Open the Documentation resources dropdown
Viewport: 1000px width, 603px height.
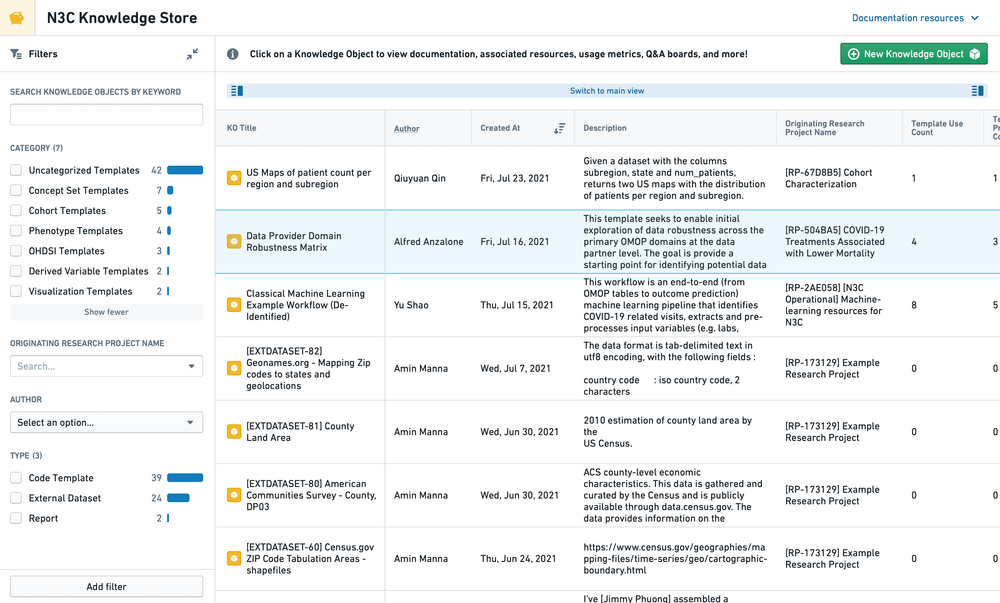click(x=915, y=18)
